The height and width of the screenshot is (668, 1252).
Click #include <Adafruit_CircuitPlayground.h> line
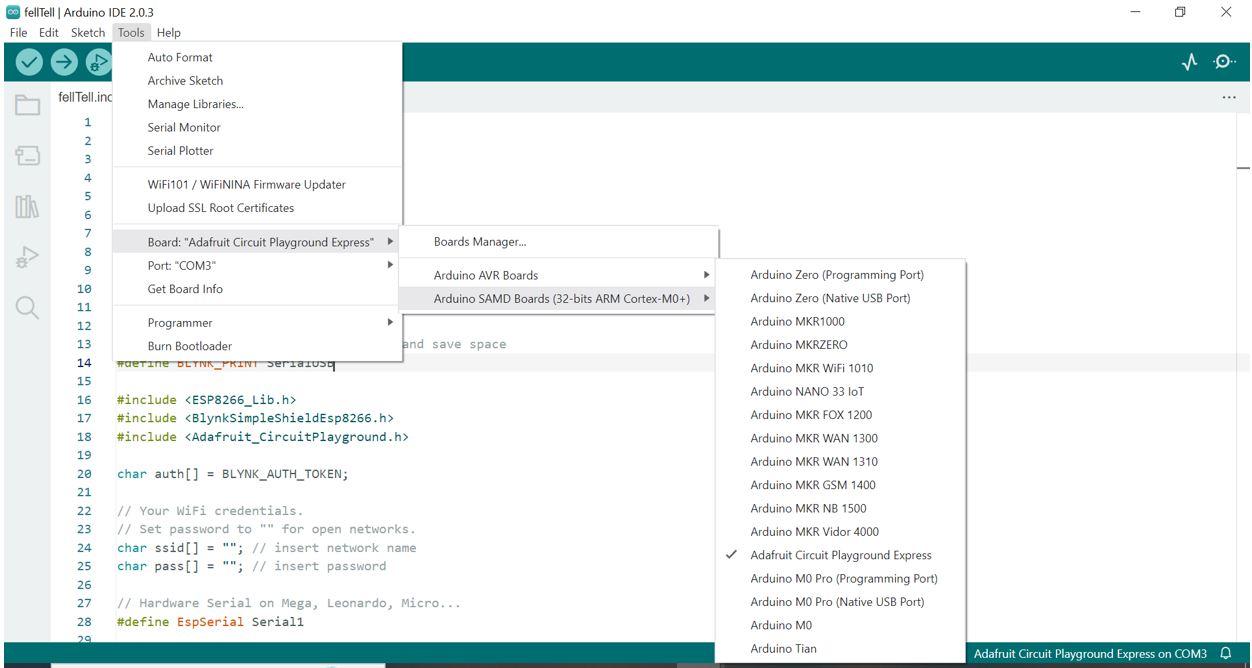pyautogui.click(x=262, y=437)
